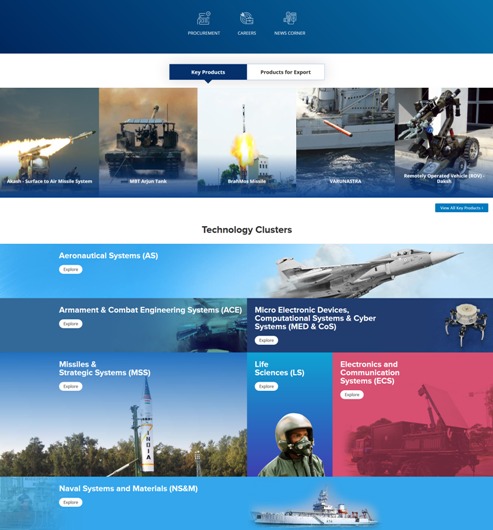Screen dimensions: 493x530
Task: Explore Aeronautical Systems (AS) cluster
Action: click(x=71, y=269)
